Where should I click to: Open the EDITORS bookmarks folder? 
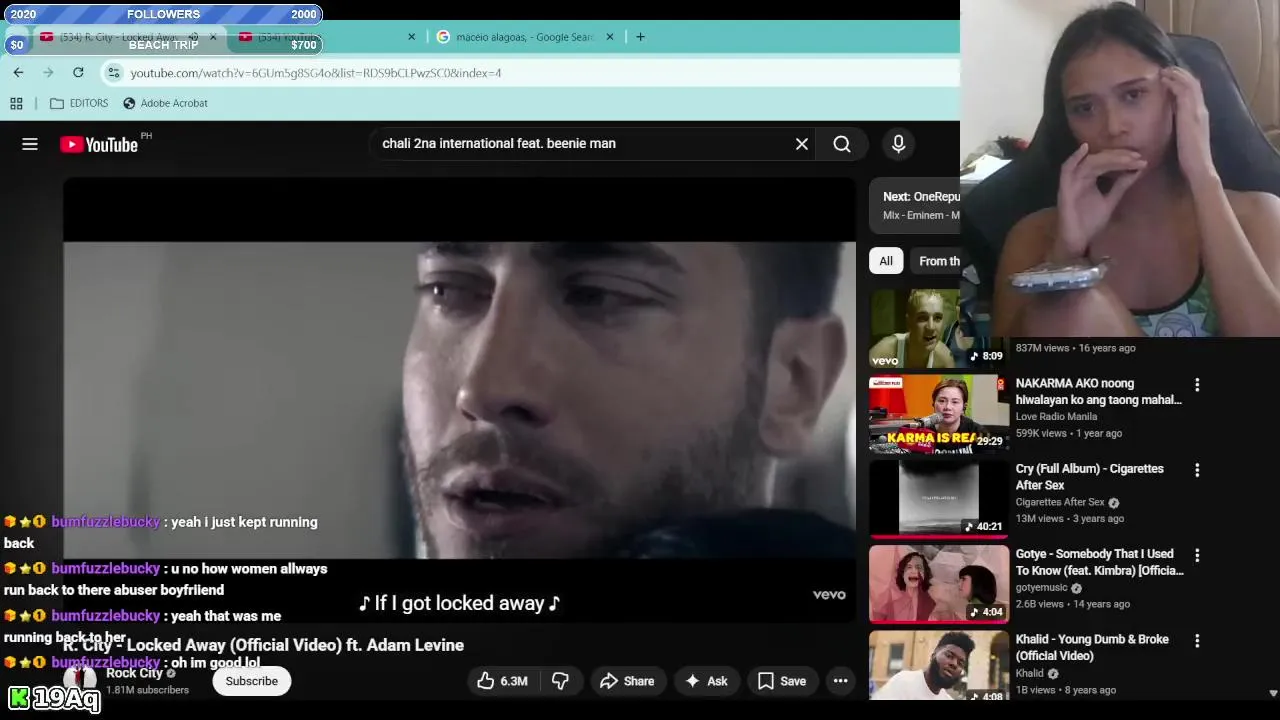pos(79,103)
